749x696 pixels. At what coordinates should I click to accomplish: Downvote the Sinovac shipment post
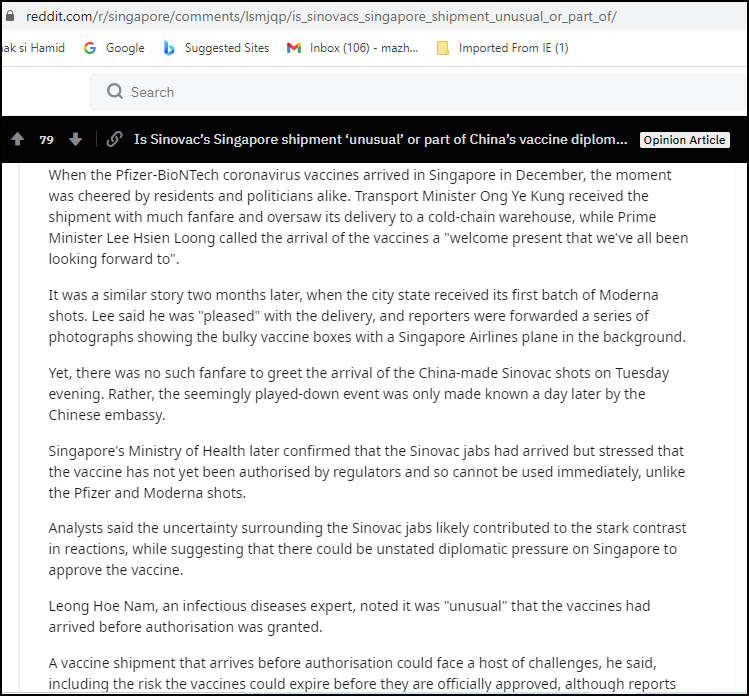coord(75,139)
